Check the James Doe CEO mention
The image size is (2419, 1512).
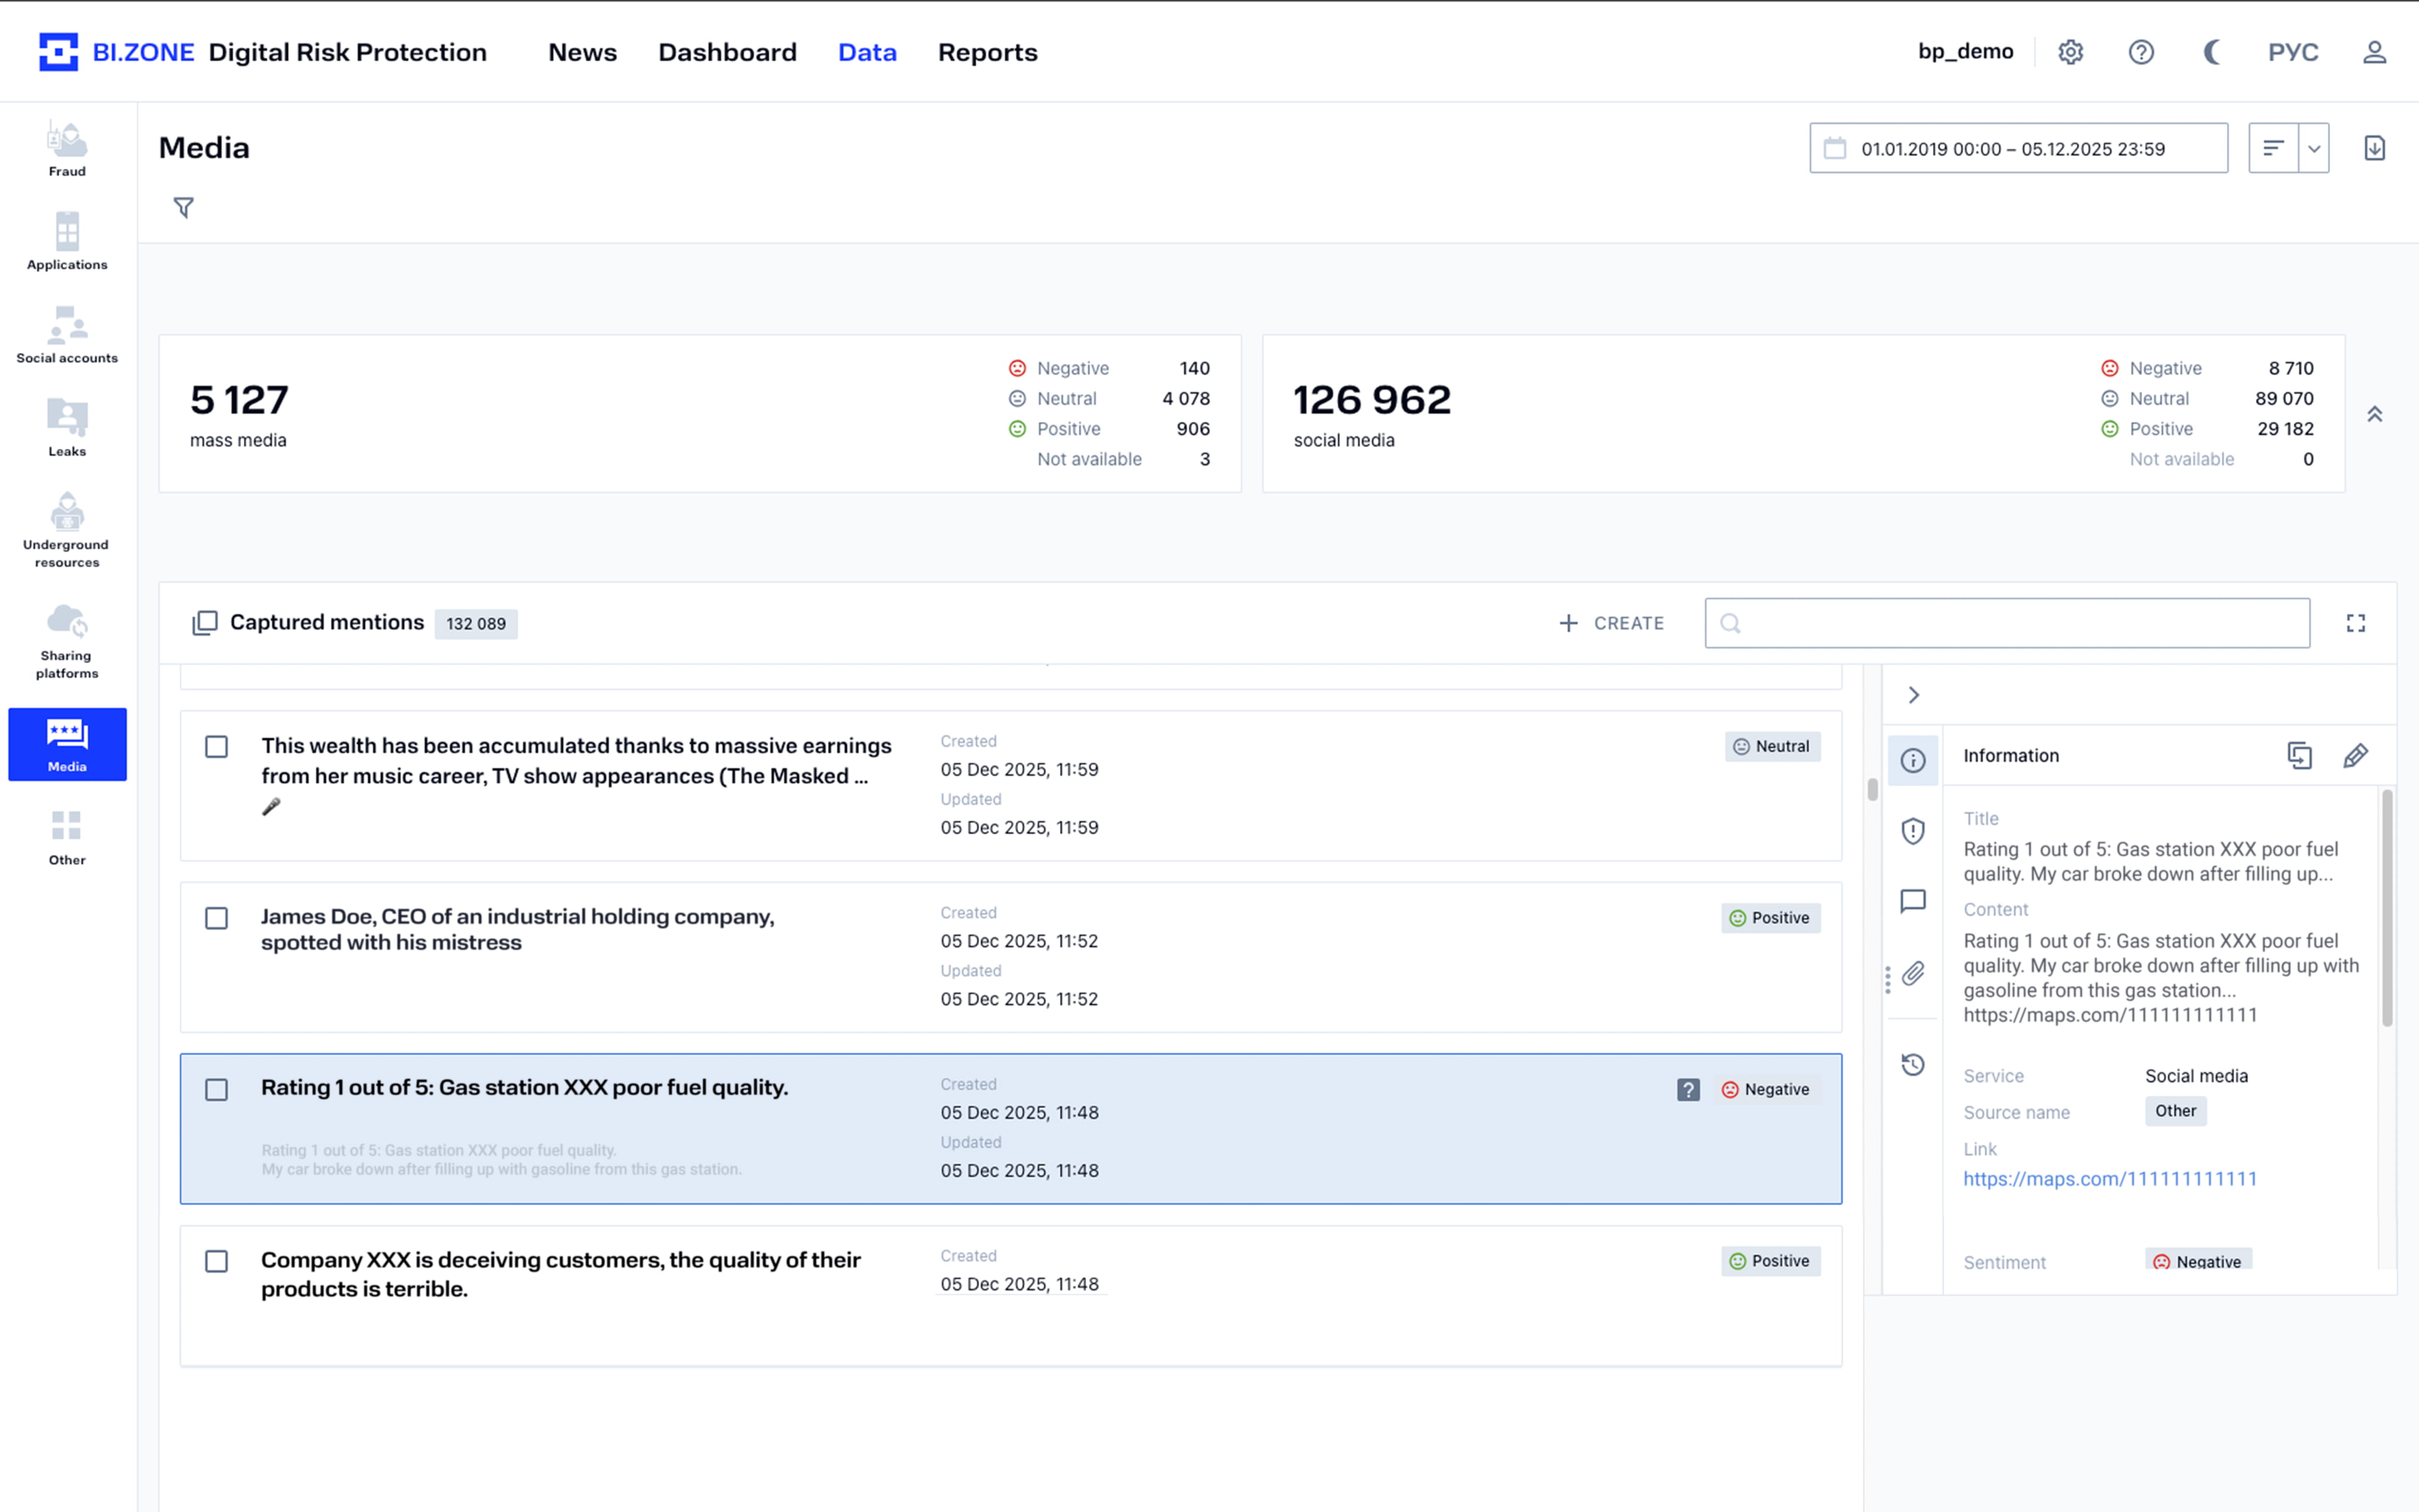[216, 918]
